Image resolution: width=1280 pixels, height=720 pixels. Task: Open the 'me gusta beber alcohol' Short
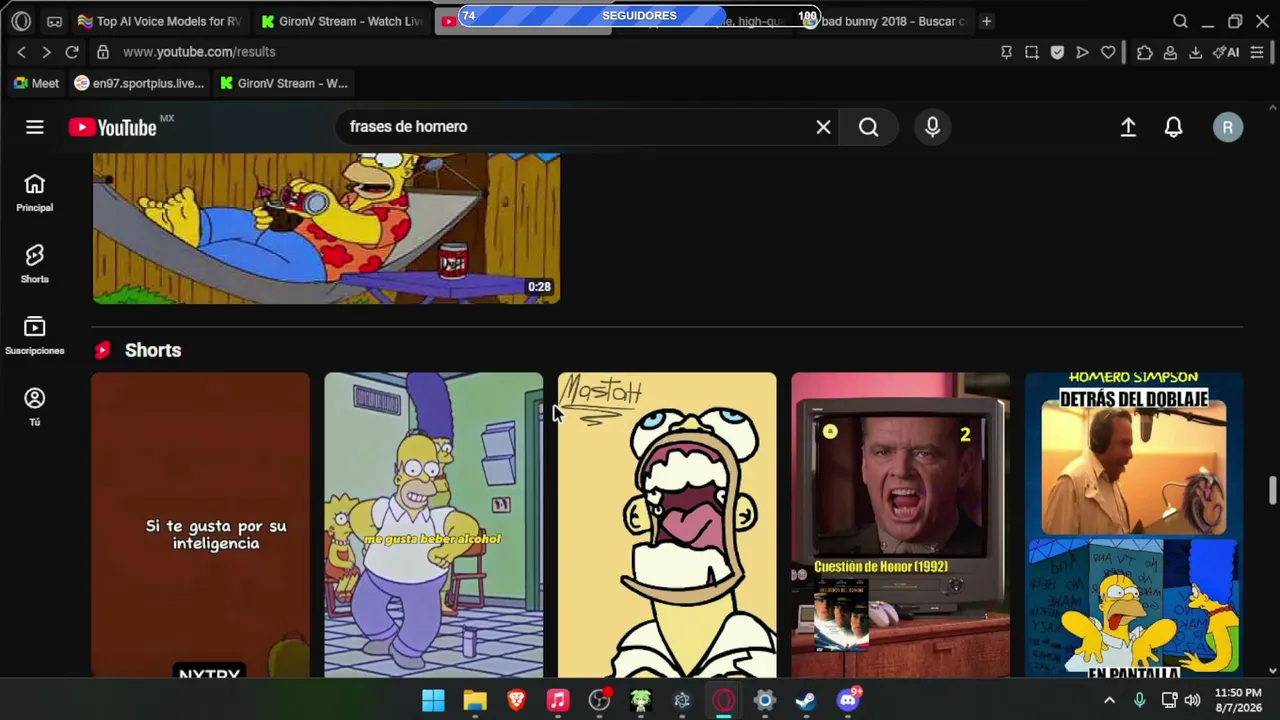[434, 525]
